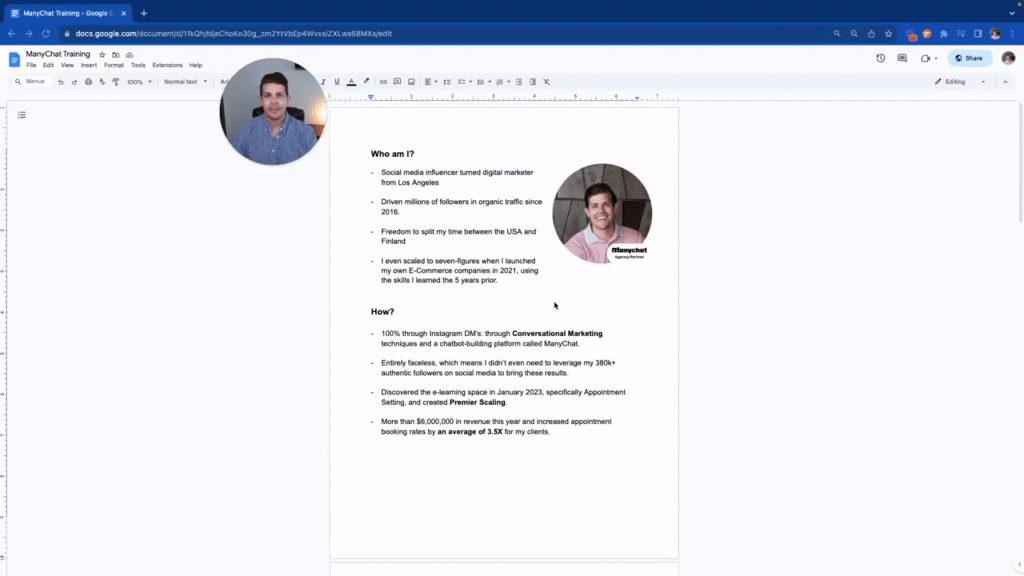Activate the paint format tool

pyautogui.click(x=116, y=82)
